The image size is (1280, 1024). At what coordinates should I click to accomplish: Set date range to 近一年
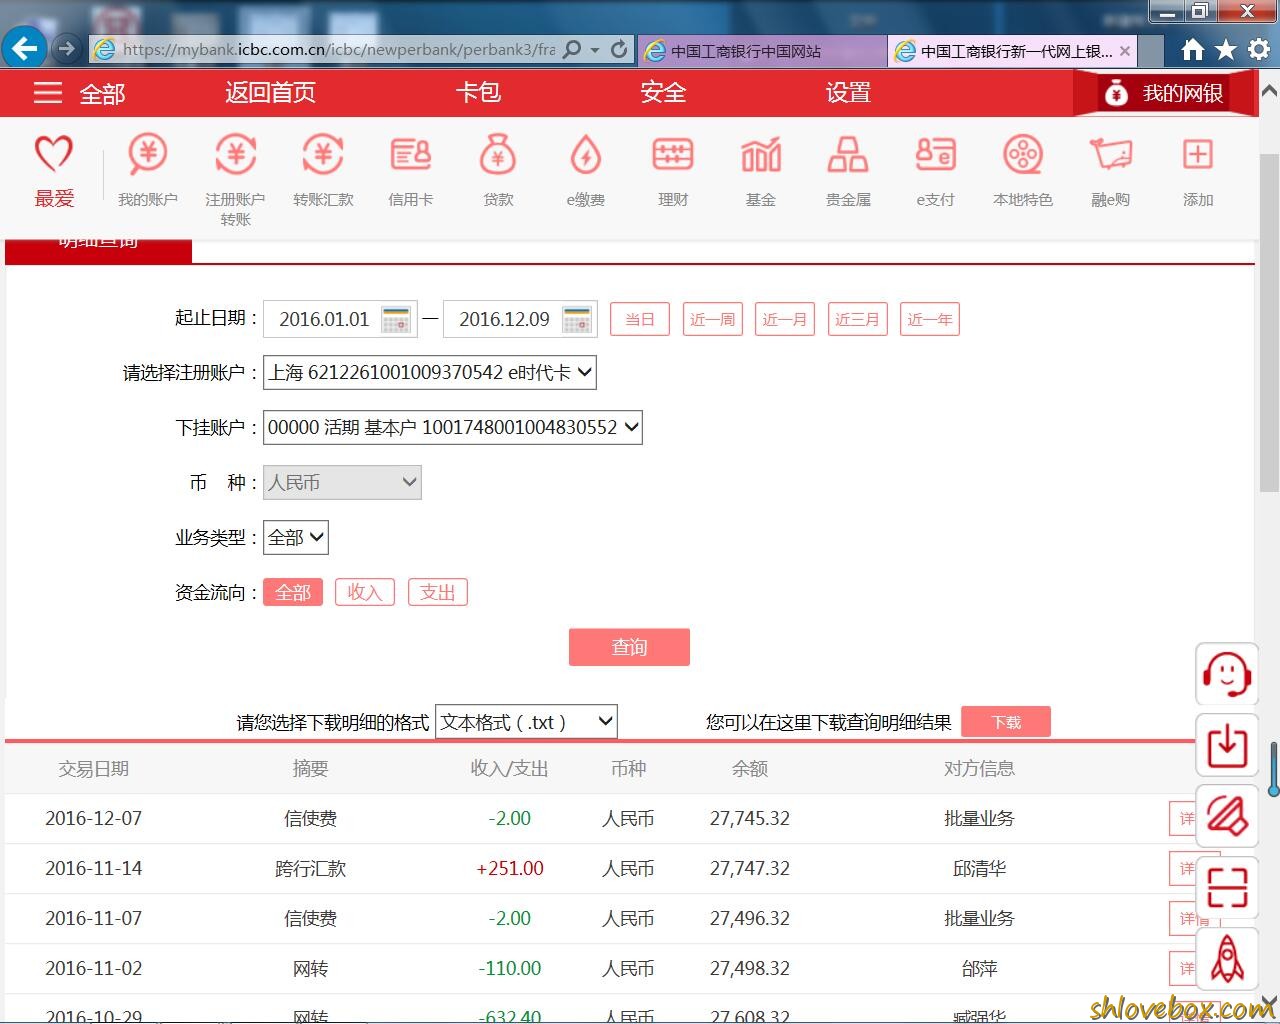tap(930, 319)
